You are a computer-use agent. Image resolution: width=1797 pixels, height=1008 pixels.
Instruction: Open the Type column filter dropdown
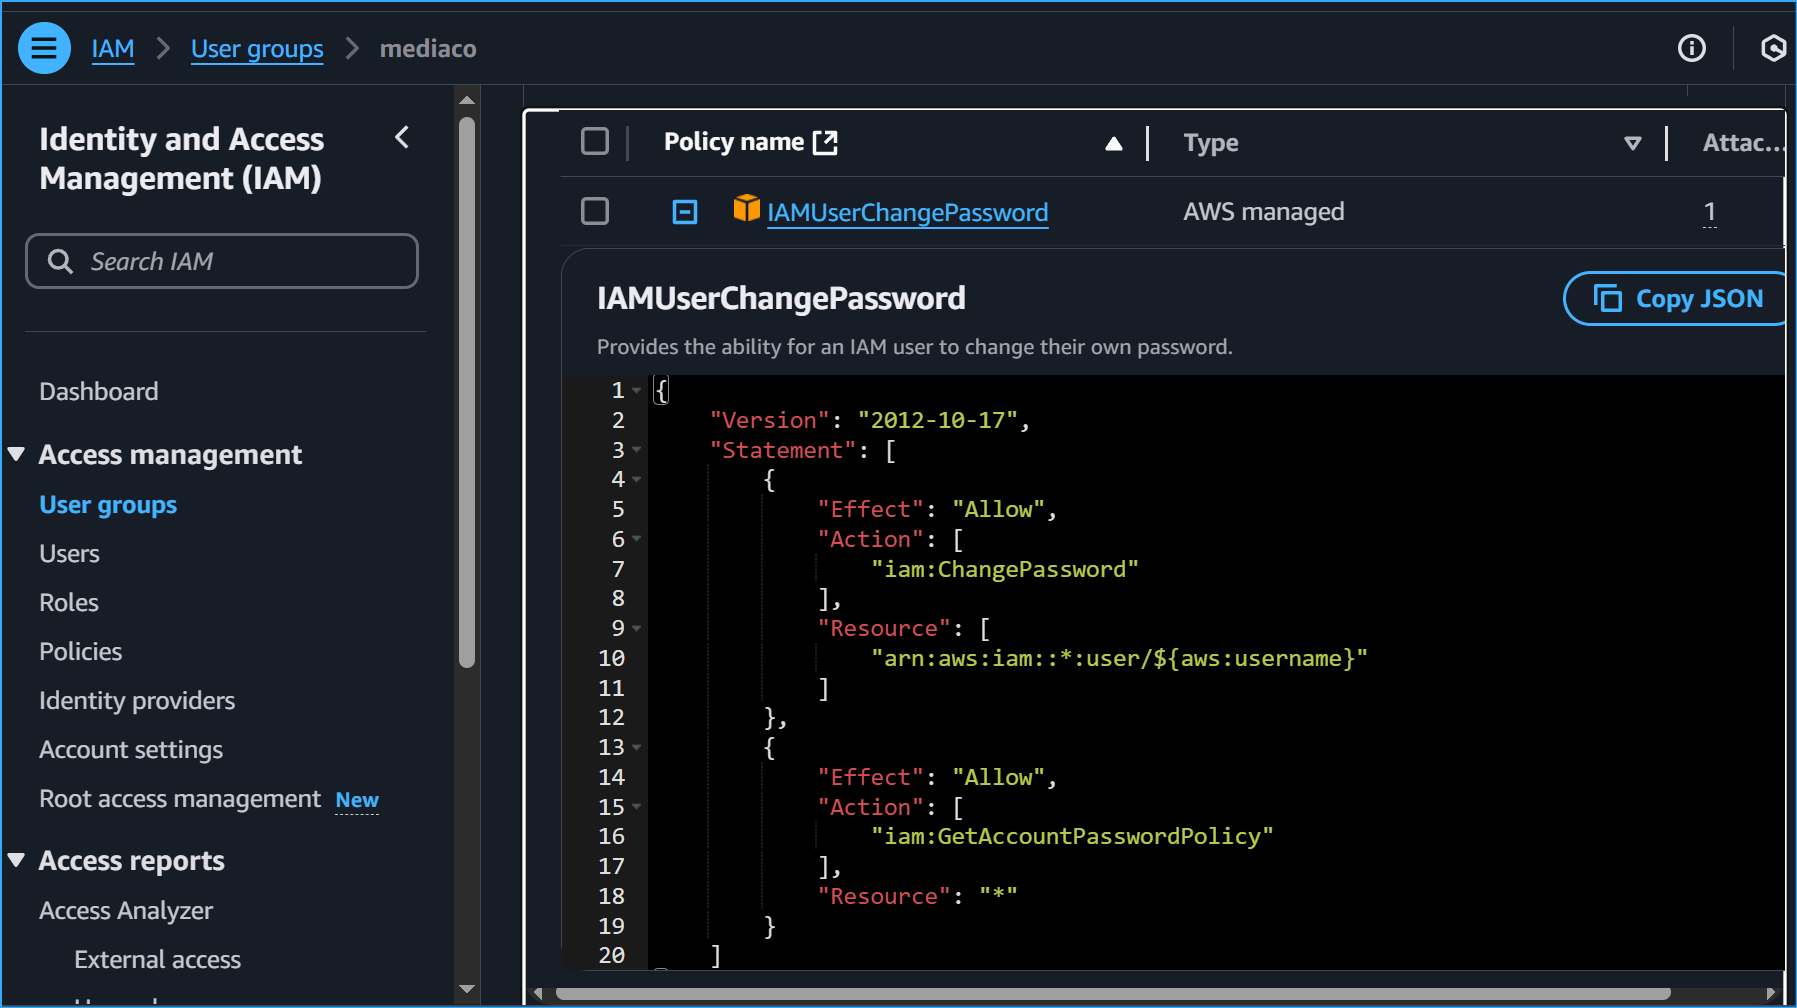tap(1633, 143)
